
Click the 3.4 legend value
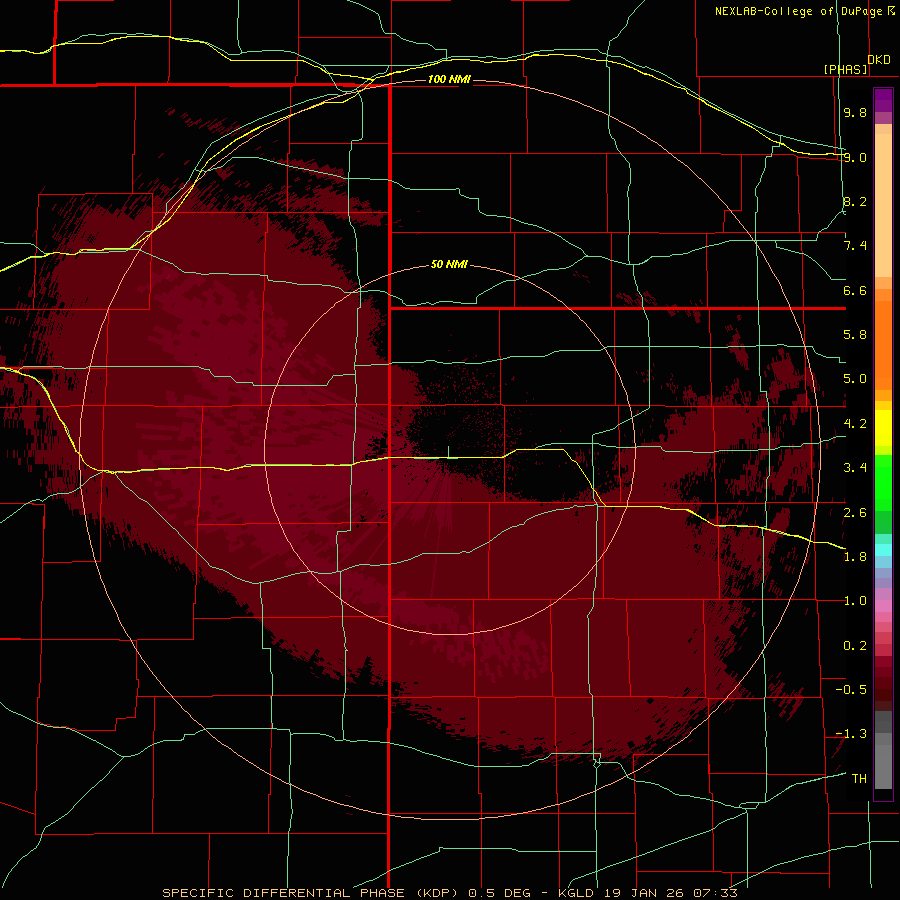coord(855,468)
